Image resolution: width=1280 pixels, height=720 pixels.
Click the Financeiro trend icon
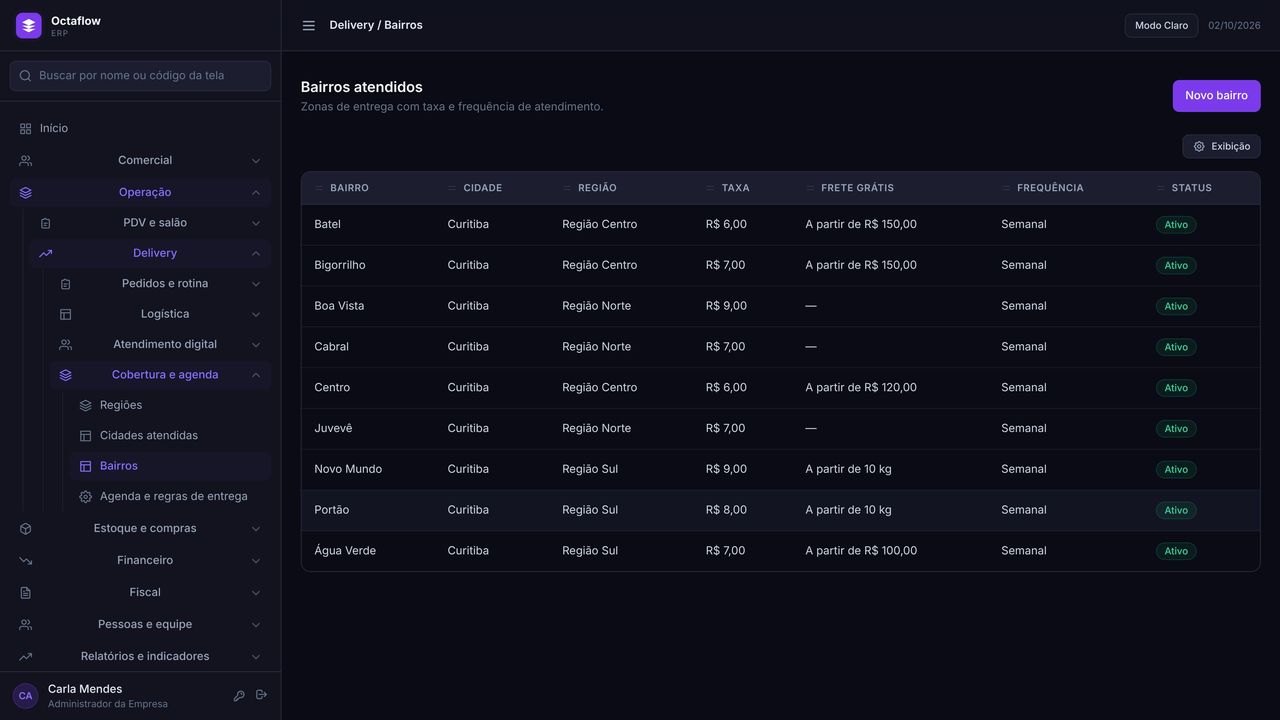(26, 561)
